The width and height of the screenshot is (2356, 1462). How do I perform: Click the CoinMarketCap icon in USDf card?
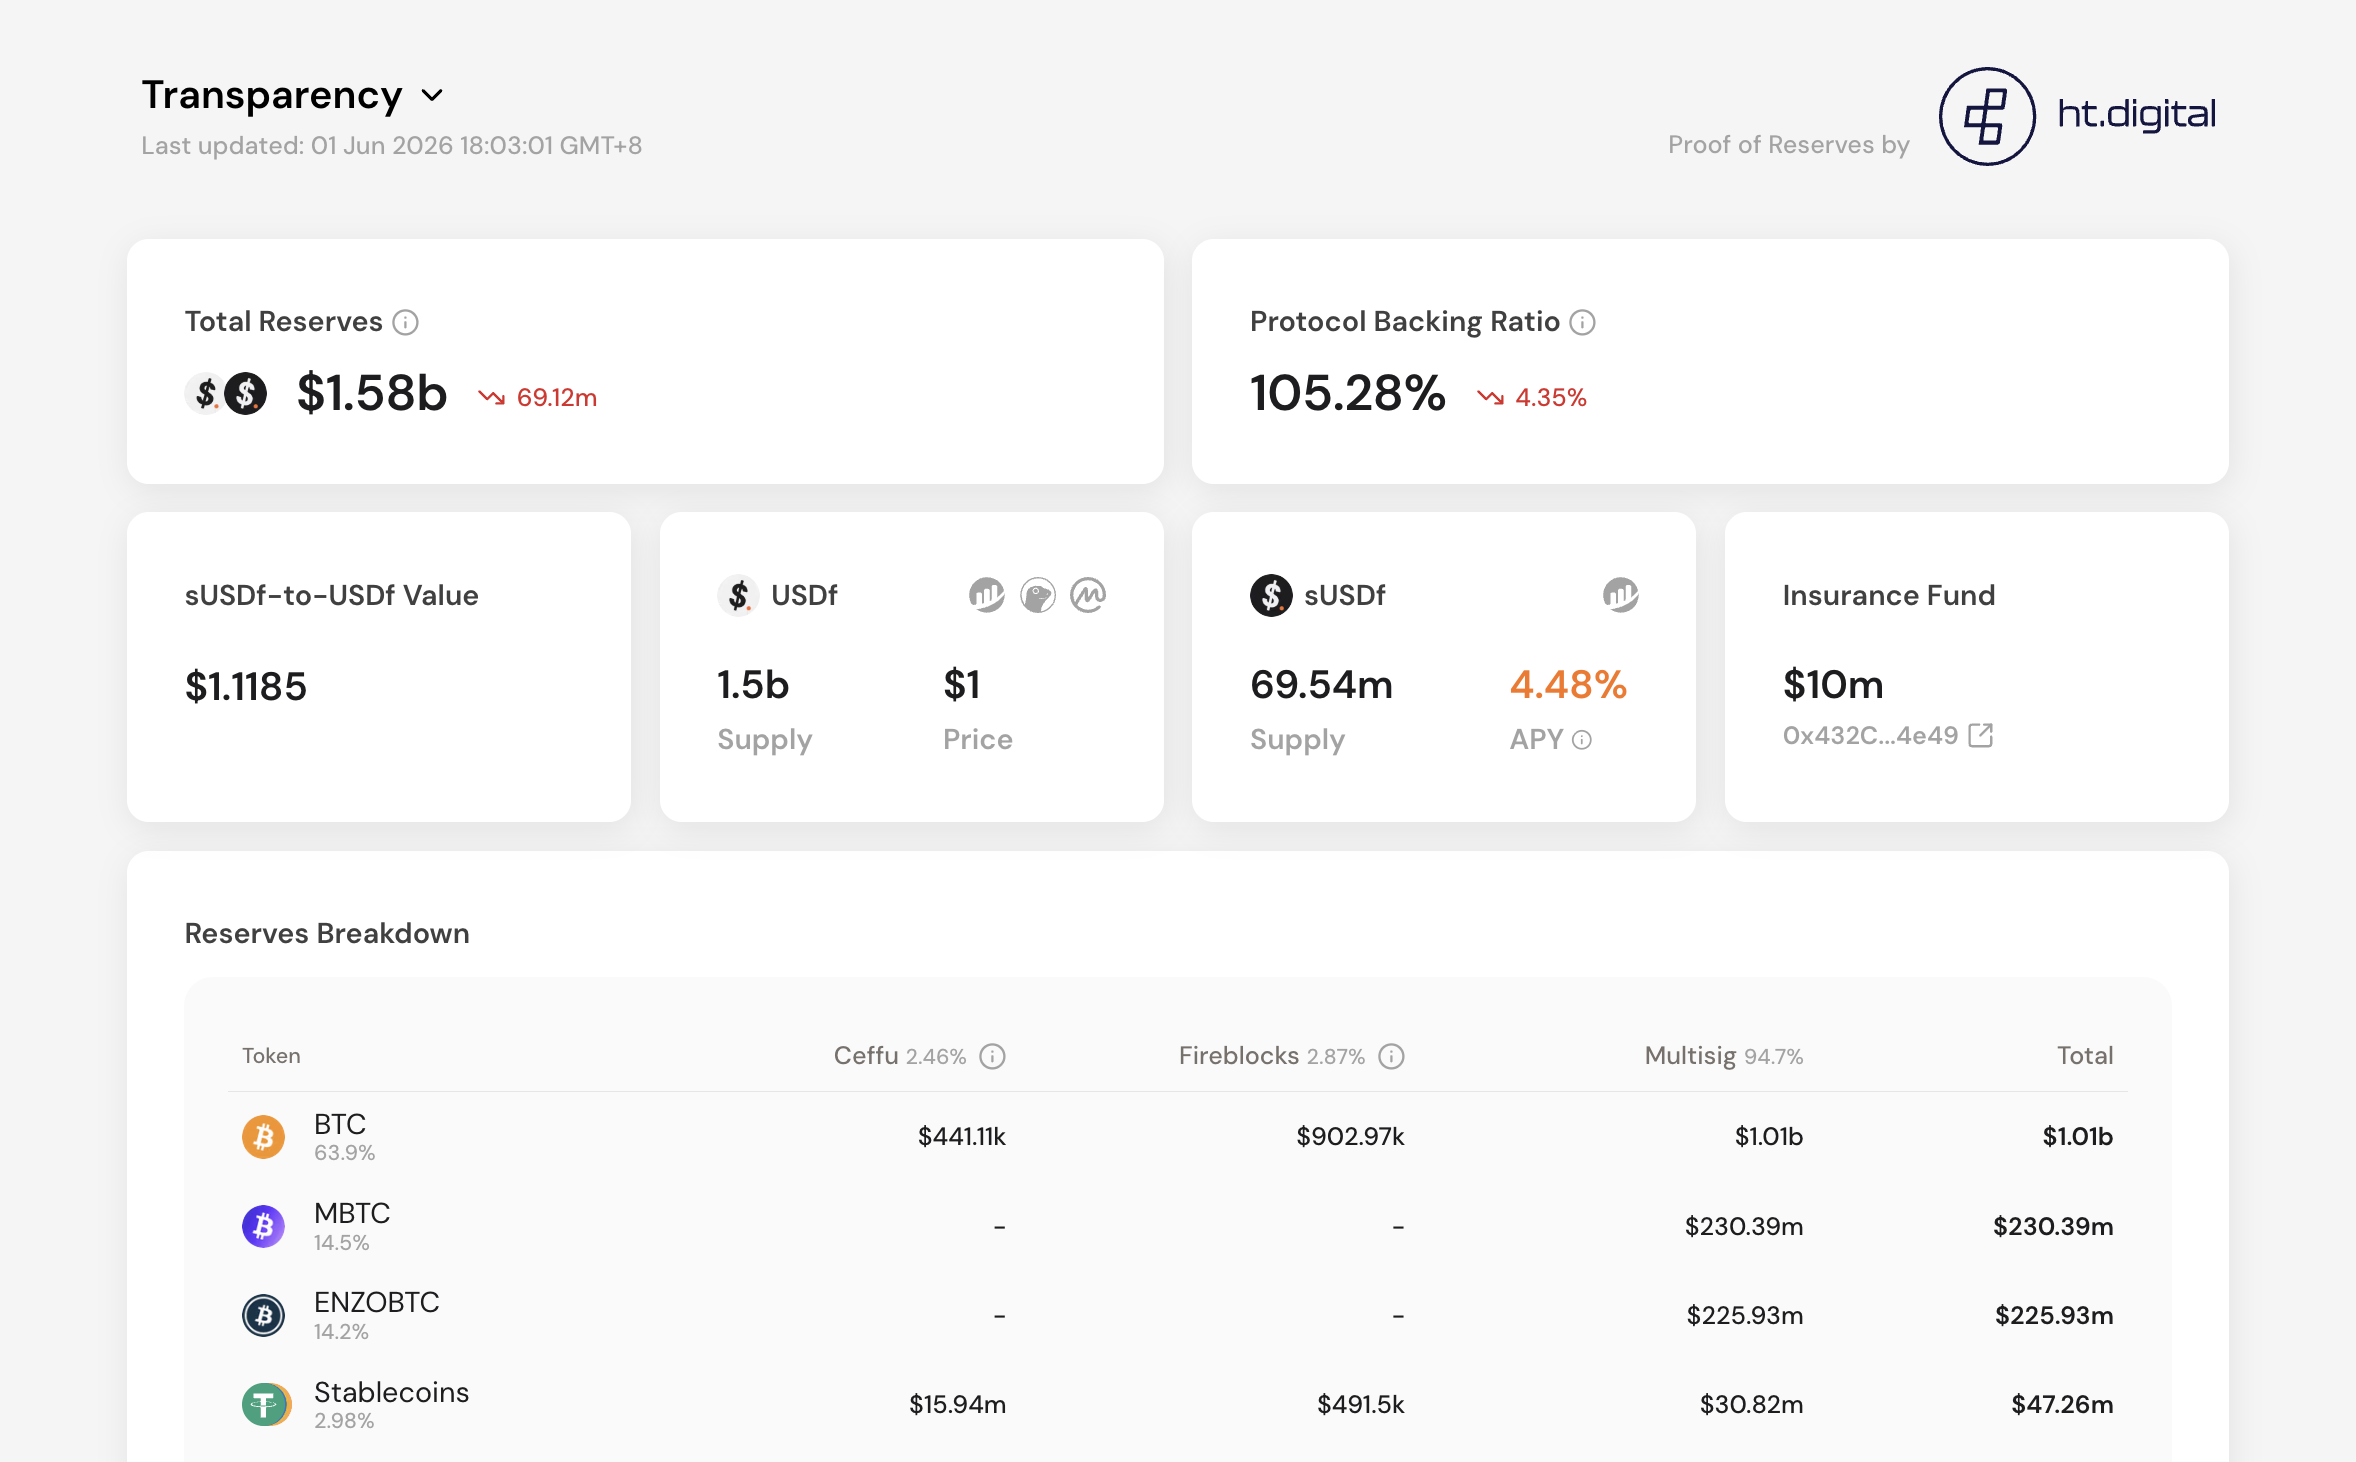click(x=1088, y=595)
